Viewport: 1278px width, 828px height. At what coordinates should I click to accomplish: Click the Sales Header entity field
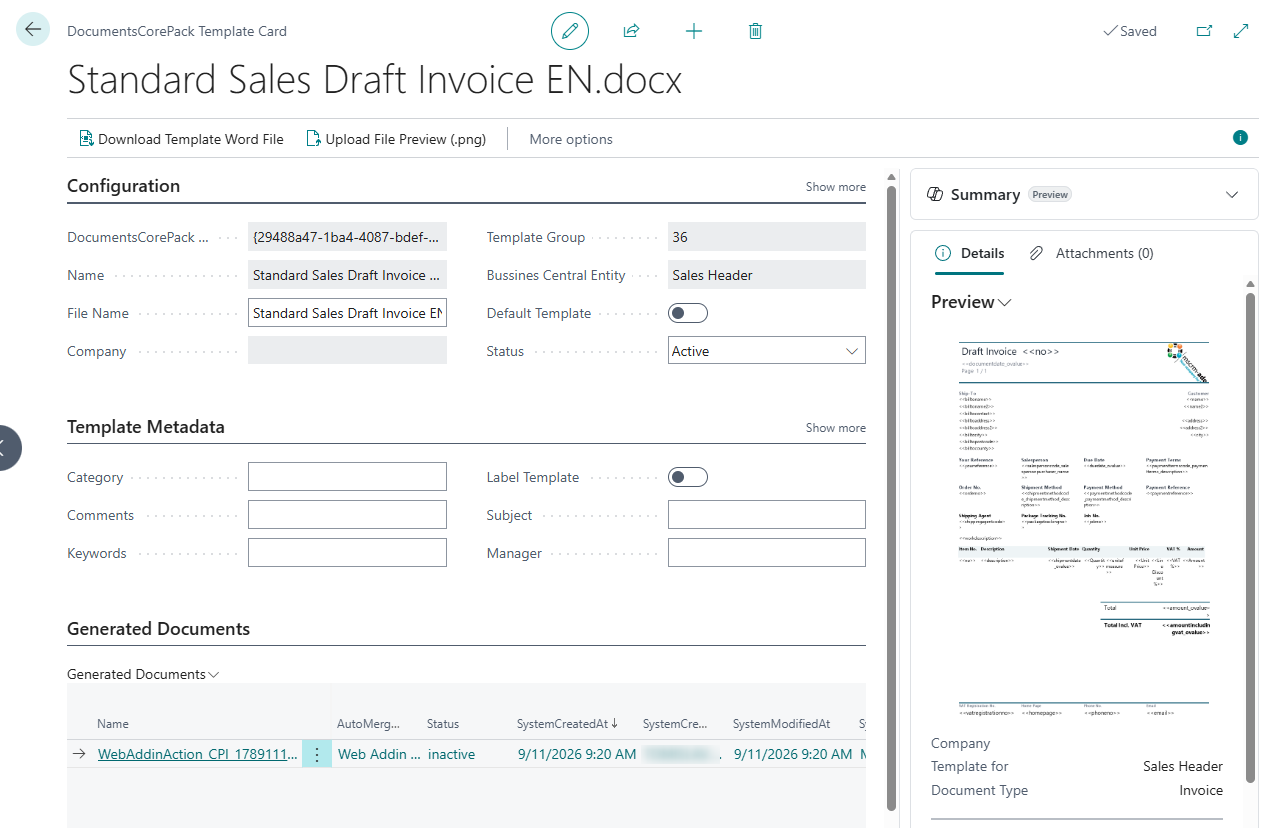click(x=767, y=275)
